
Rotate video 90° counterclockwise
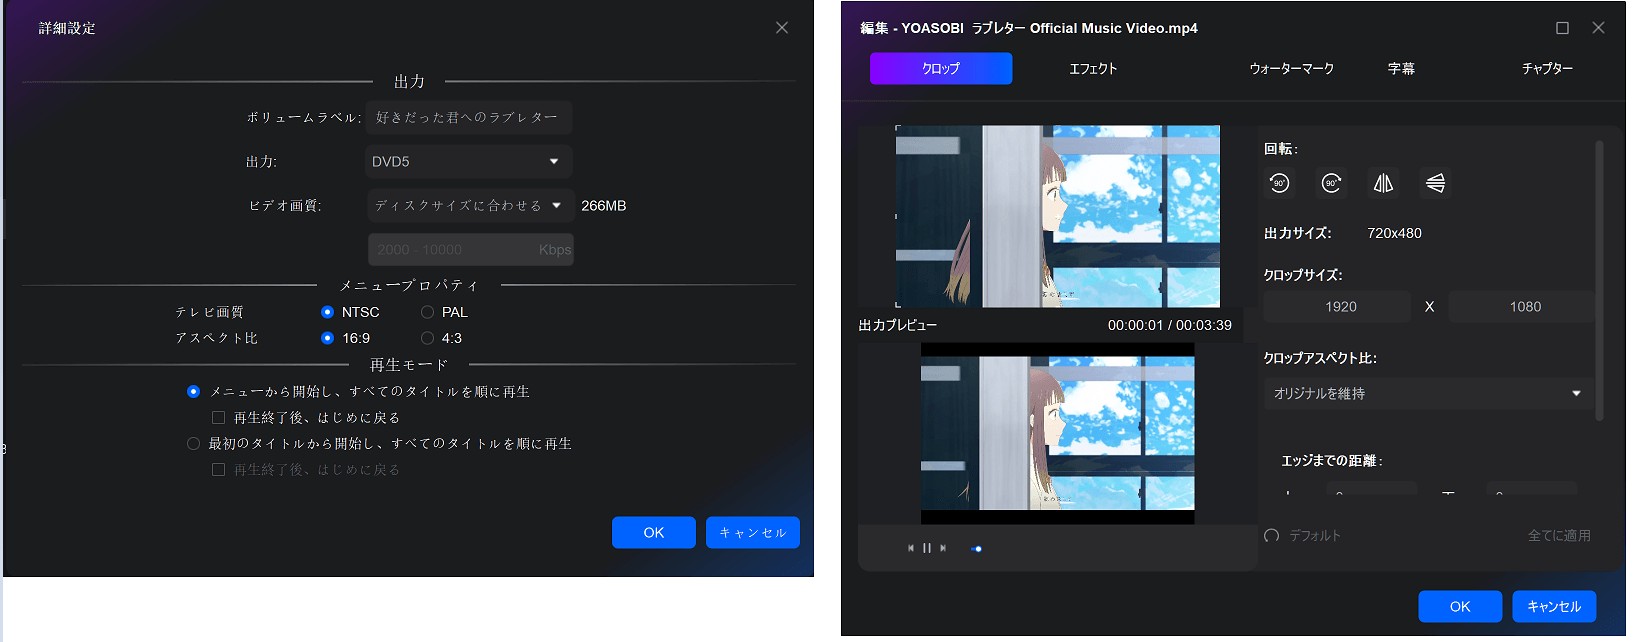1279,183
